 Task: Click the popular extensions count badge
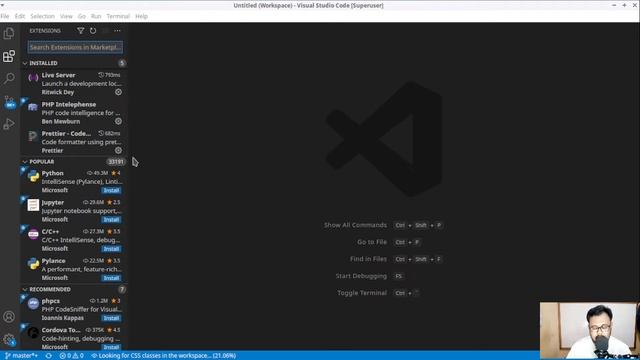116,162
